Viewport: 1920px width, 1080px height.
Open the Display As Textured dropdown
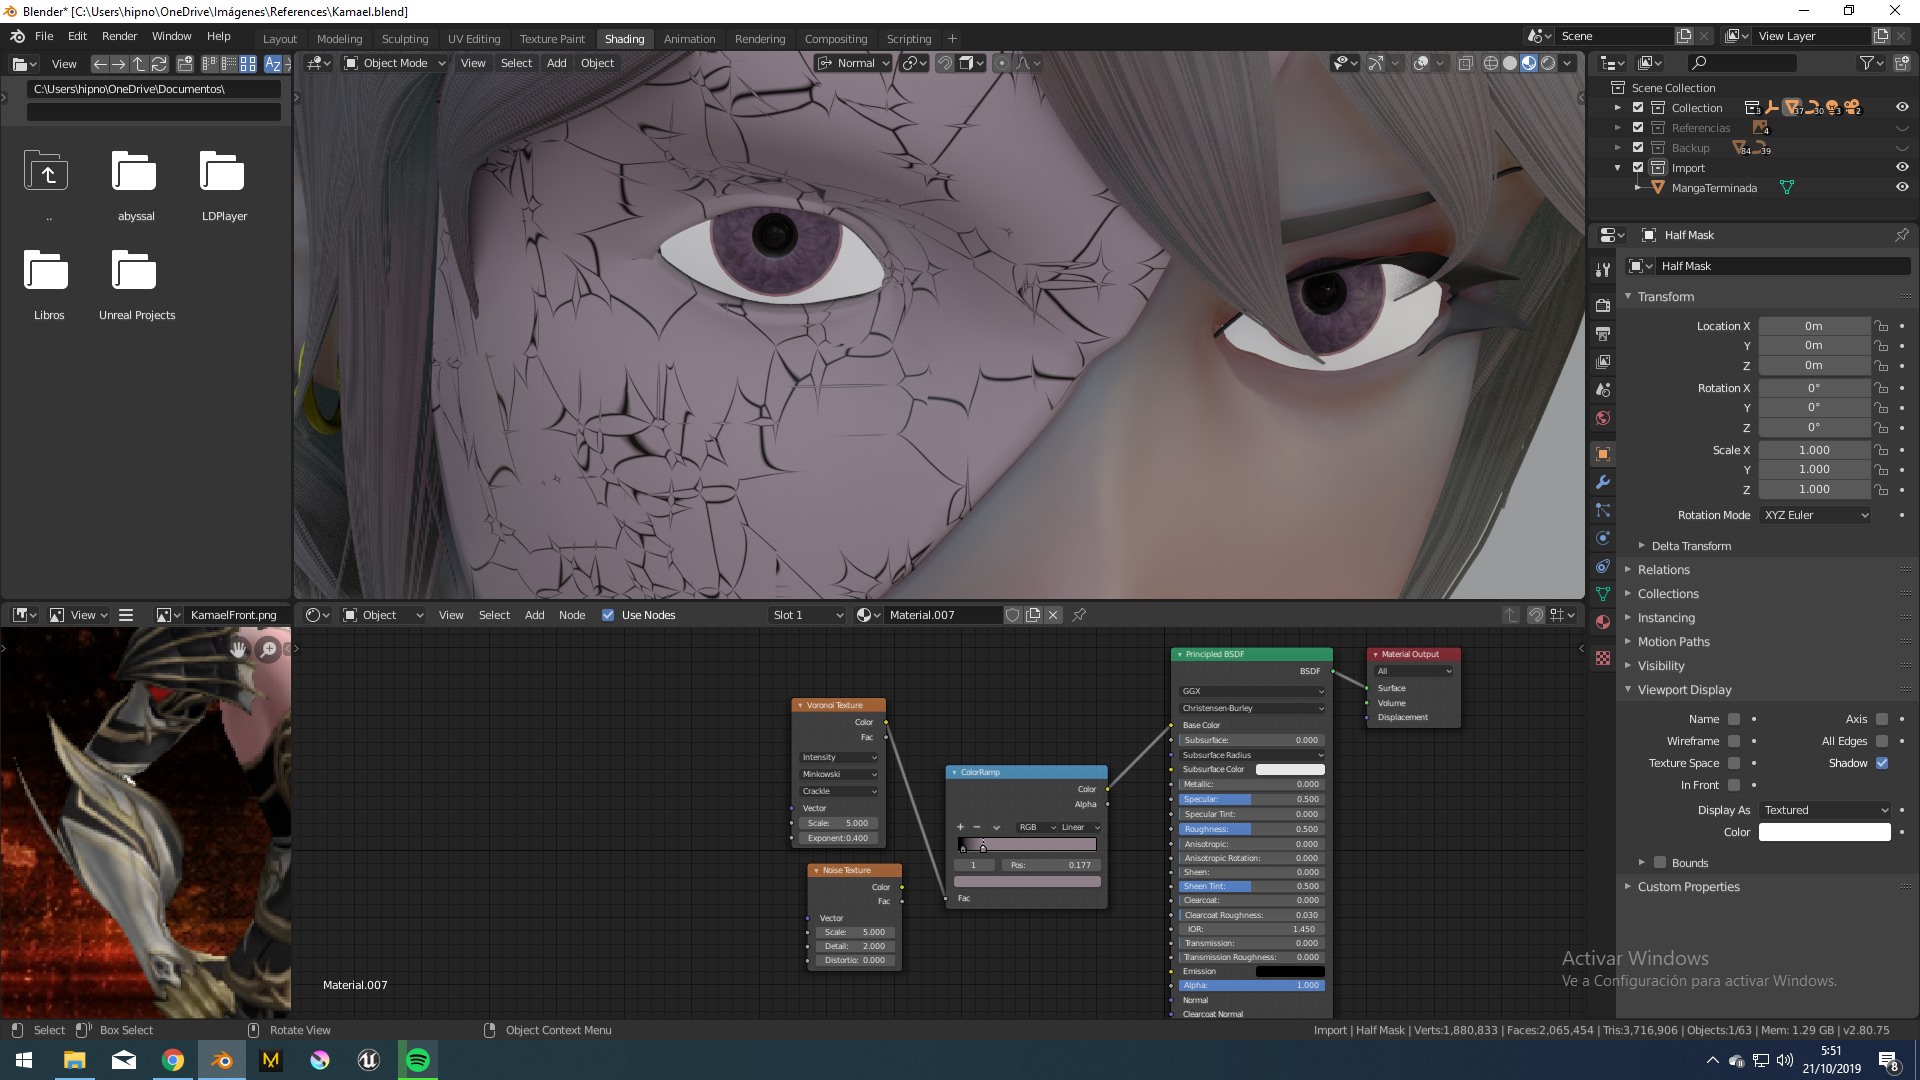pos(1825,810)
